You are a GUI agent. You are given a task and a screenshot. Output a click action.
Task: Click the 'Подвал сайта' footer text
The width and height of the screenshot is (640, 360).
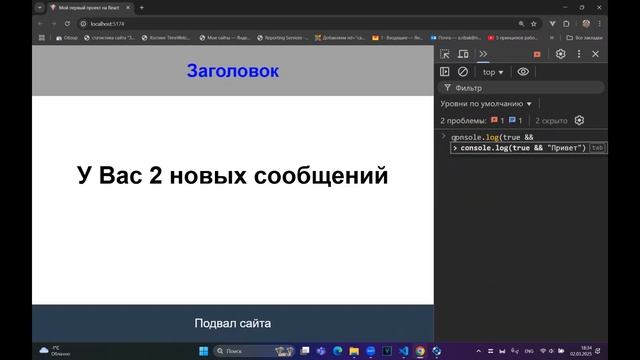[233, 323]
